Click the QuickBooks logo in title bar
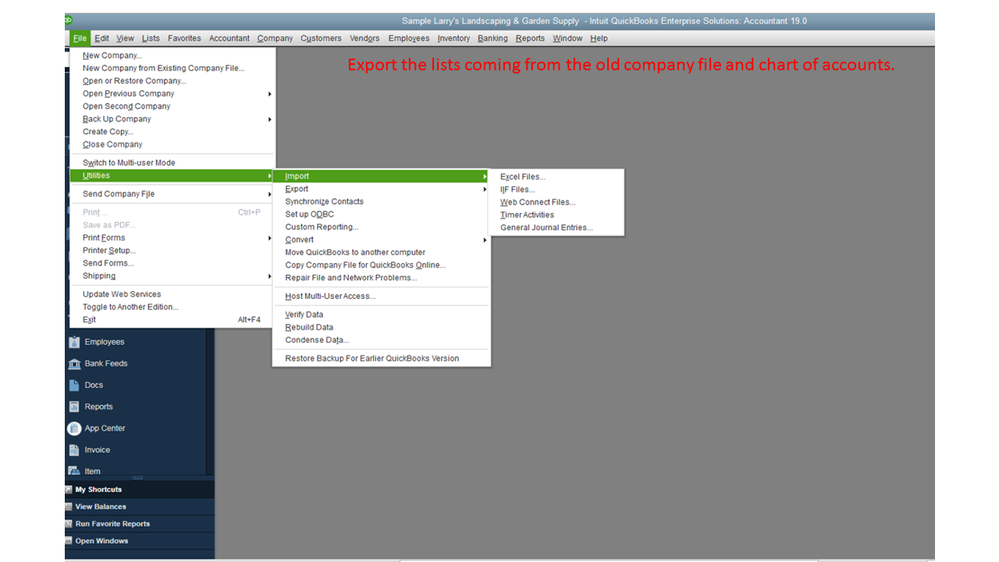 69,21
